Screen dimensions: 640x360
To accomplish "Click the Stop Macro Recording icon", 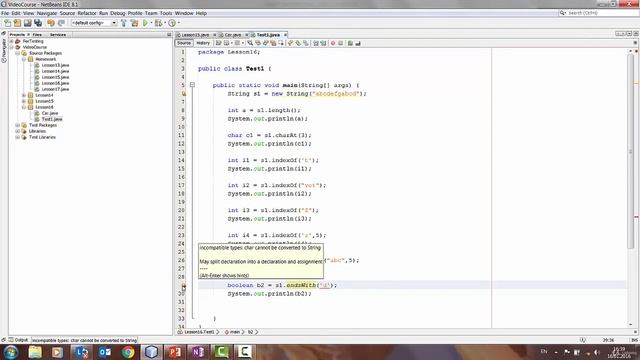I will coord(340,43).
